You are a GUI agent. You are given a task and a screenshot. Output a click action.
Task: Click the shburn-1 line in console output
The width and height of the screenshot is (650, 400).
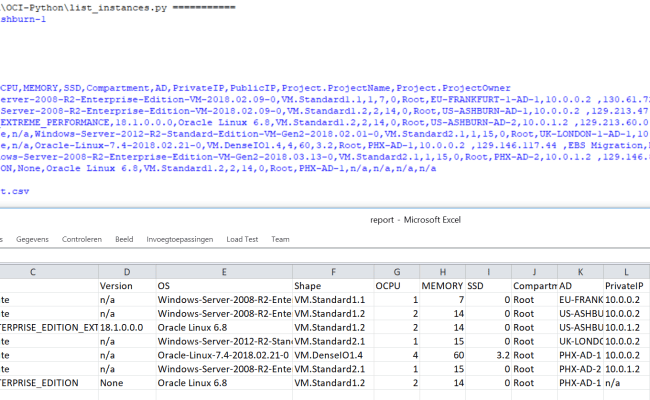pos(23,19)
